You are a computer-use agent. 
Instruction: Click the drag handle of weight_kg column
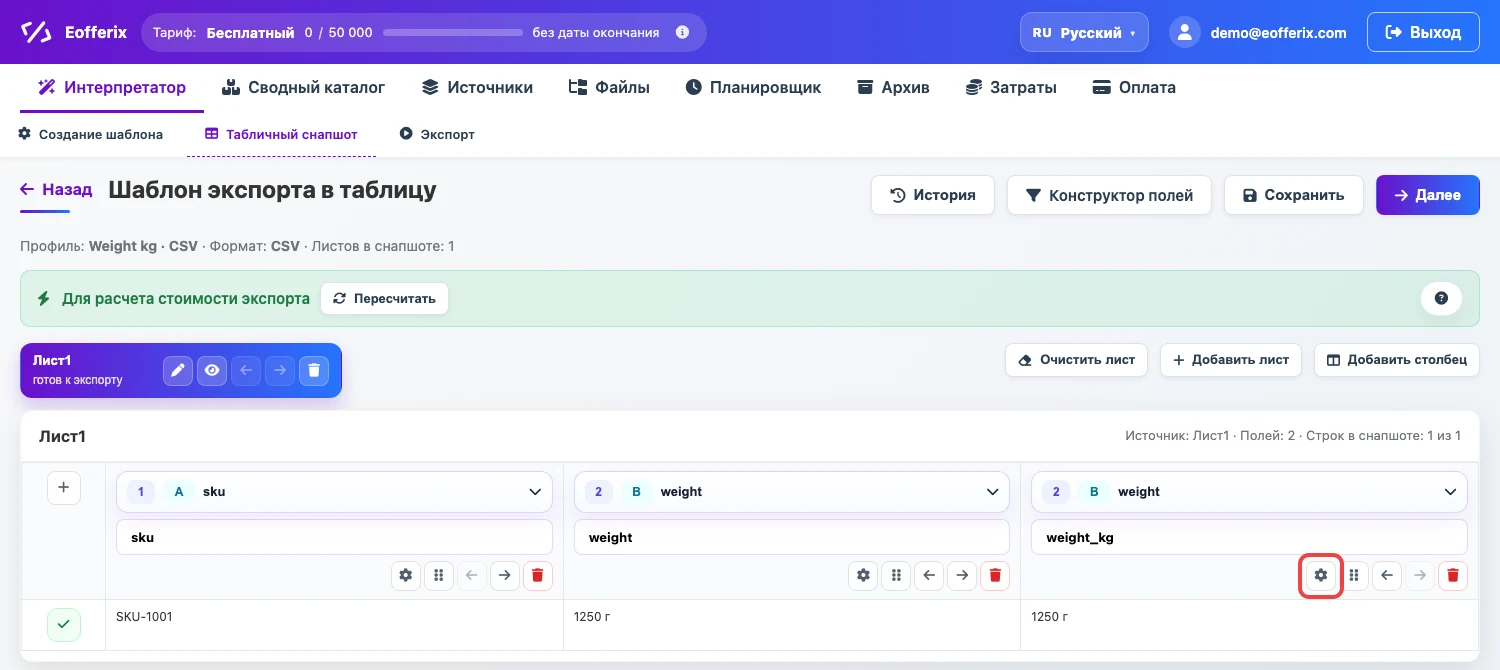[x=1354, y=575]
